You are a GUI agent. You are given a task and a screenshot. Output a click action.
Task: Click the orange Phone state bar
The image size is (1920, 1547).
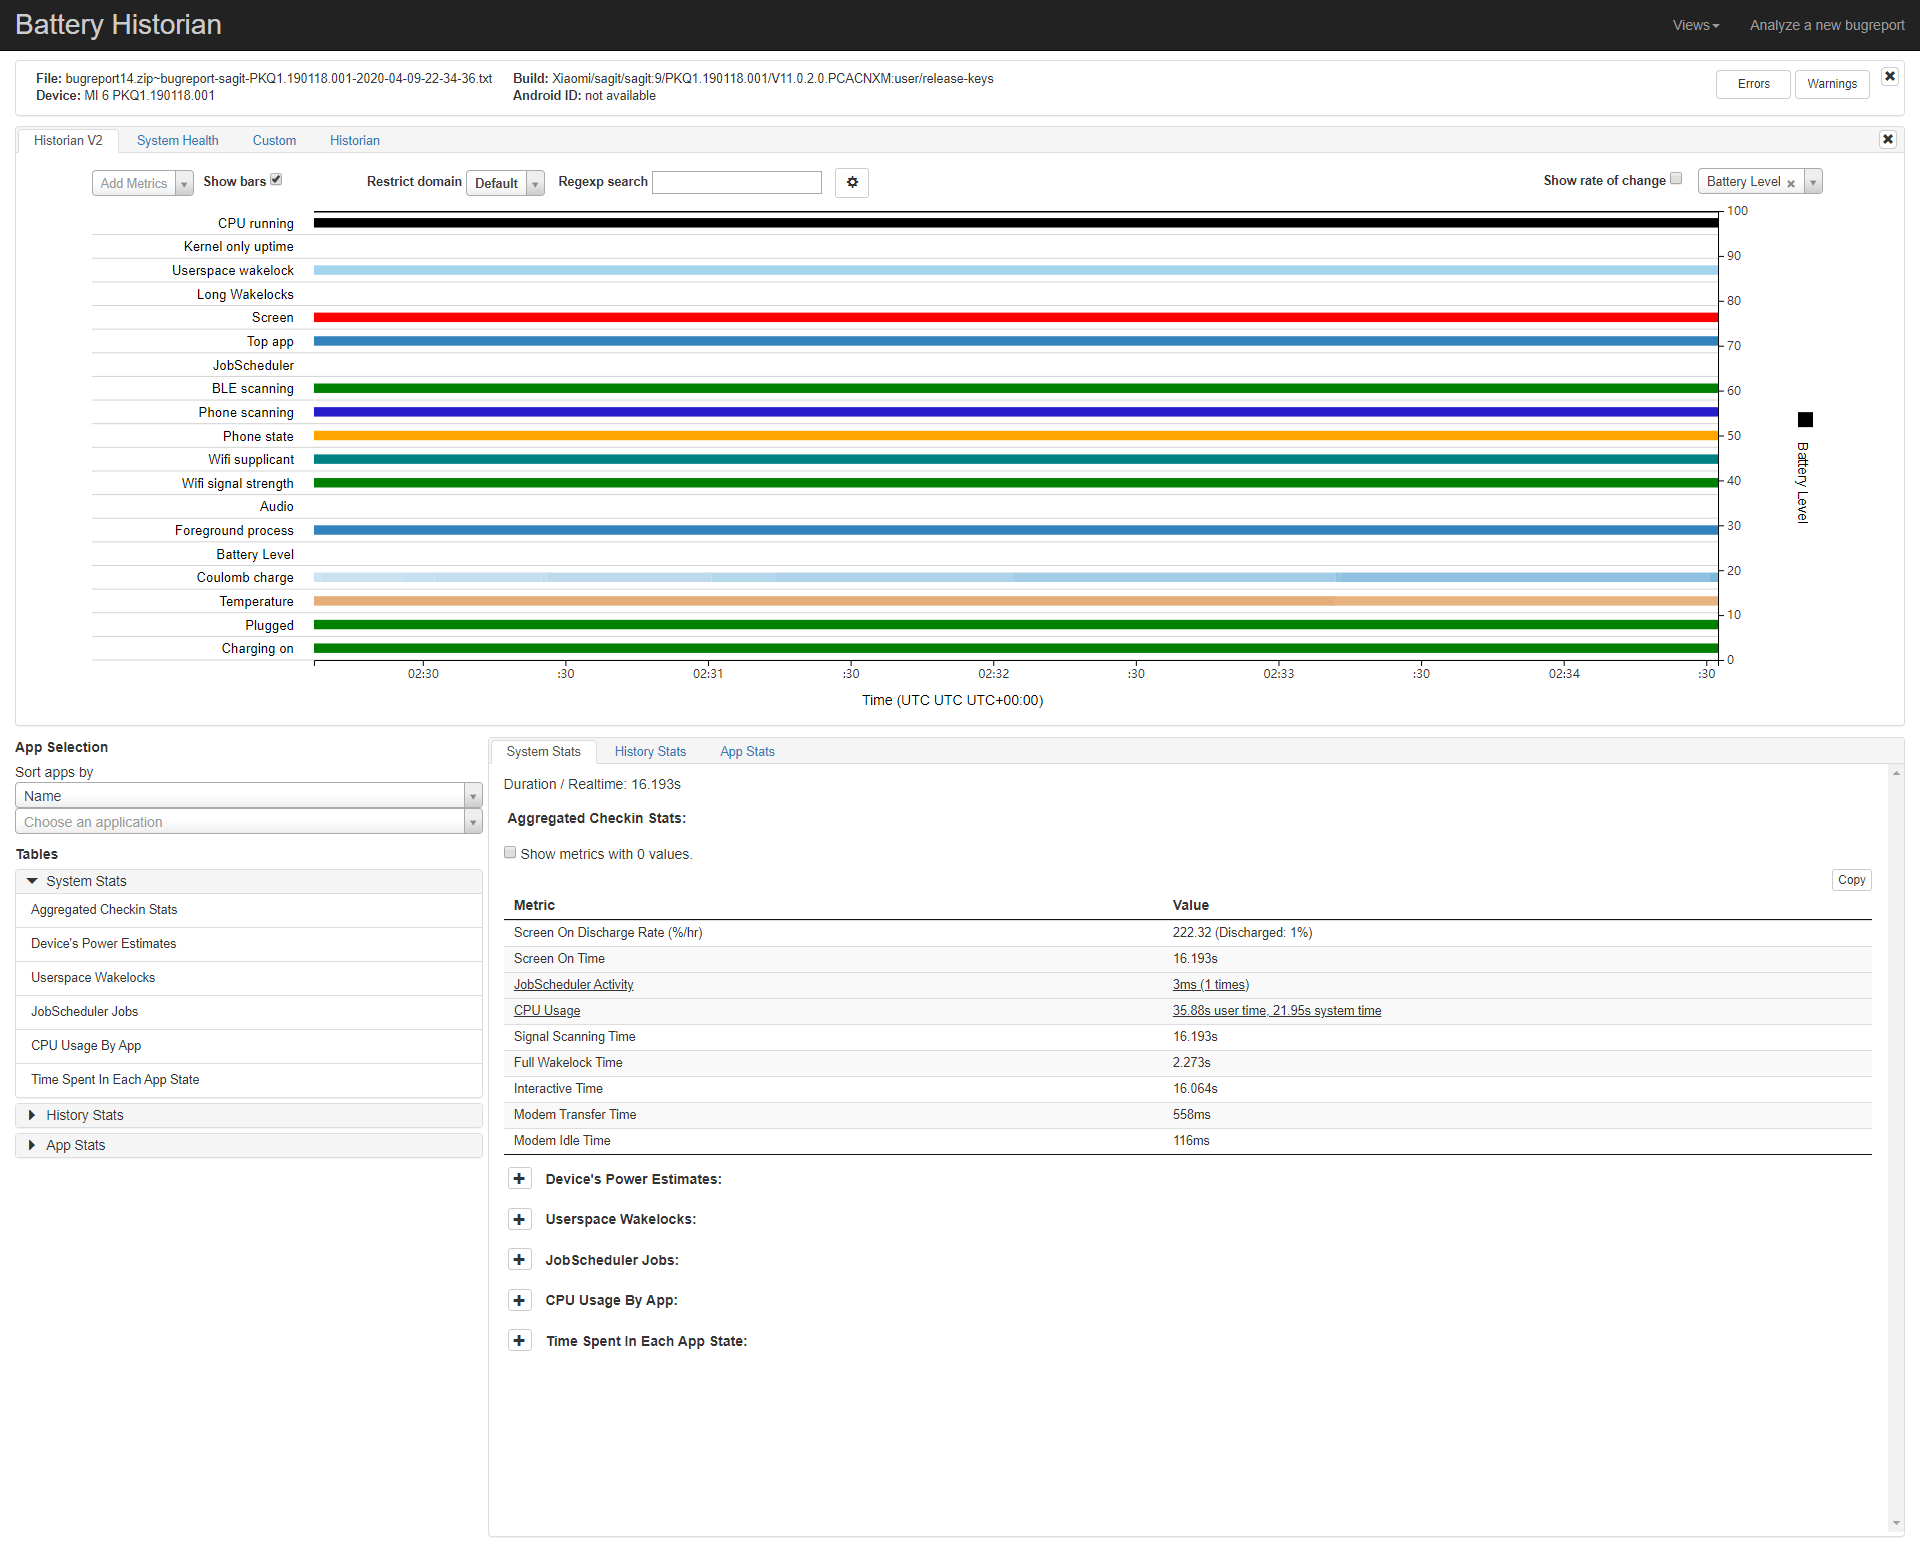(x=1016, y=436)
